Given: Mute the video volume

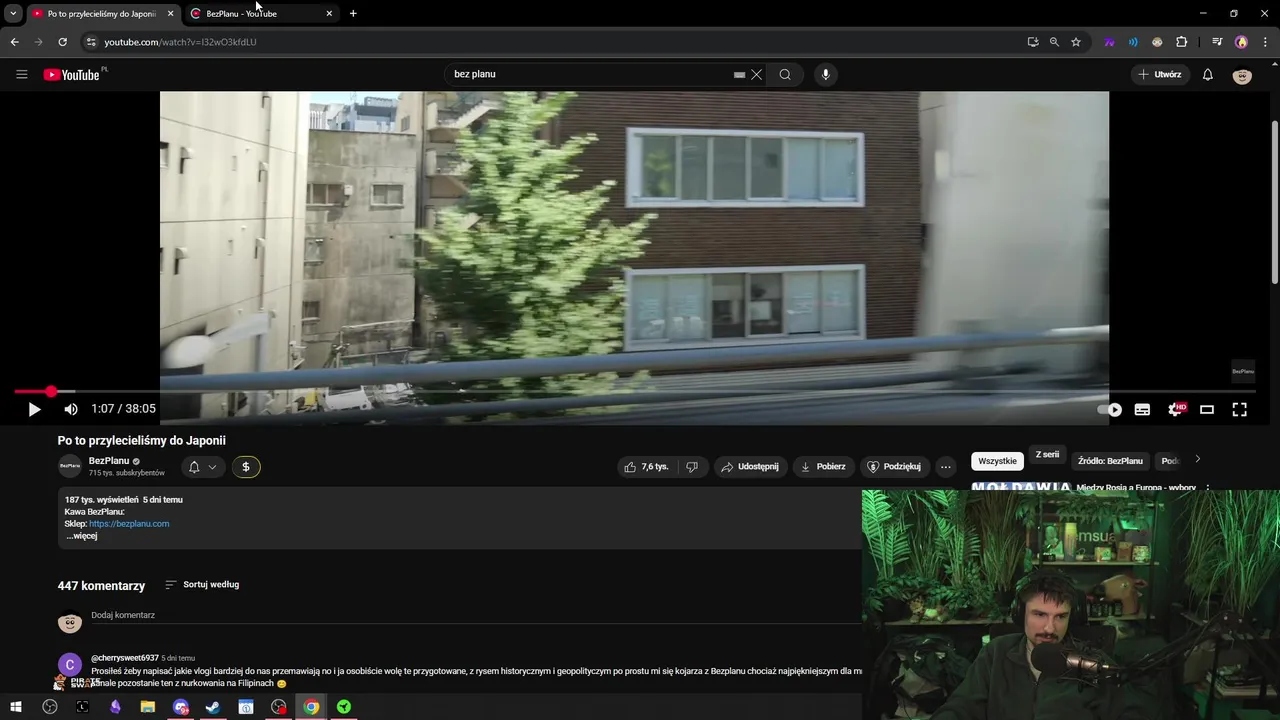Looking at the screenshot, I should pyautogui.click(x=71, y=409).
